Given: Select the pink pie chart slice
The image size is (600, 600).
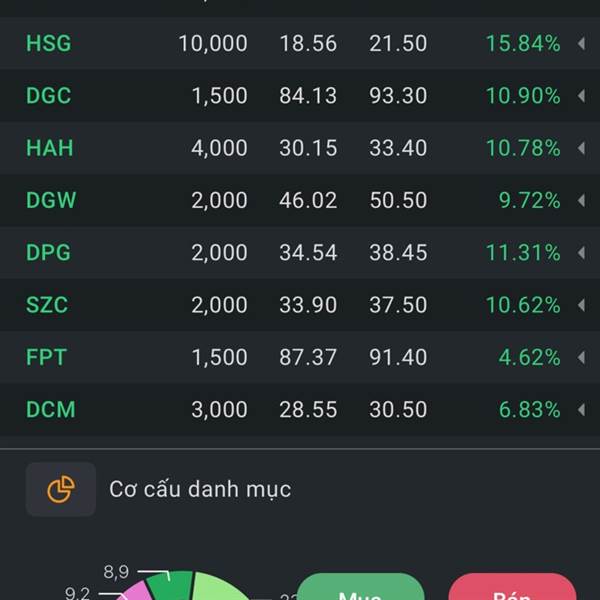Looking at the screenshot, I should coord(138,590).
